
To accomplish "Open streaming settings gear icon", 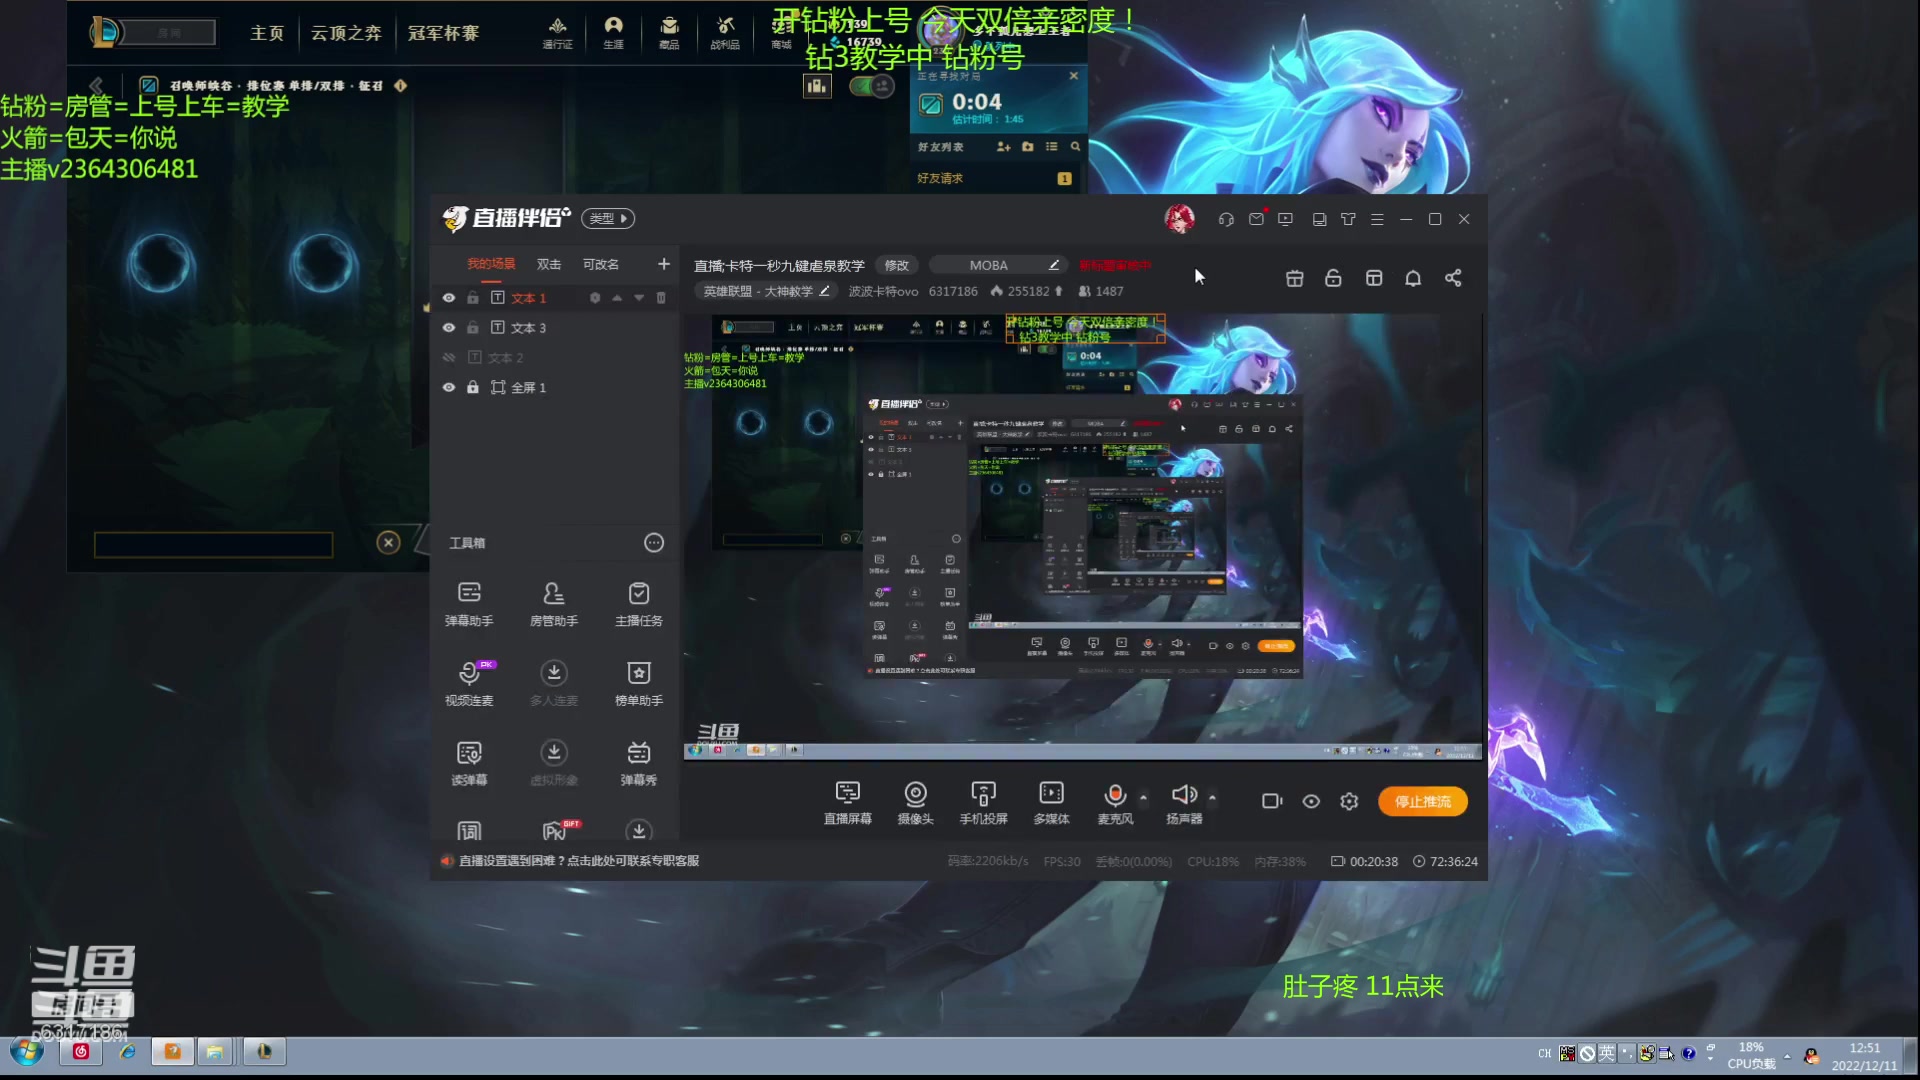I will 1349,801.
